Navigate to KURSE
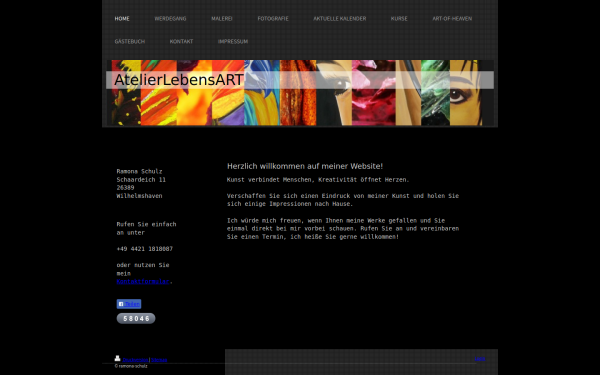600x375 pixels. [399, 18]
